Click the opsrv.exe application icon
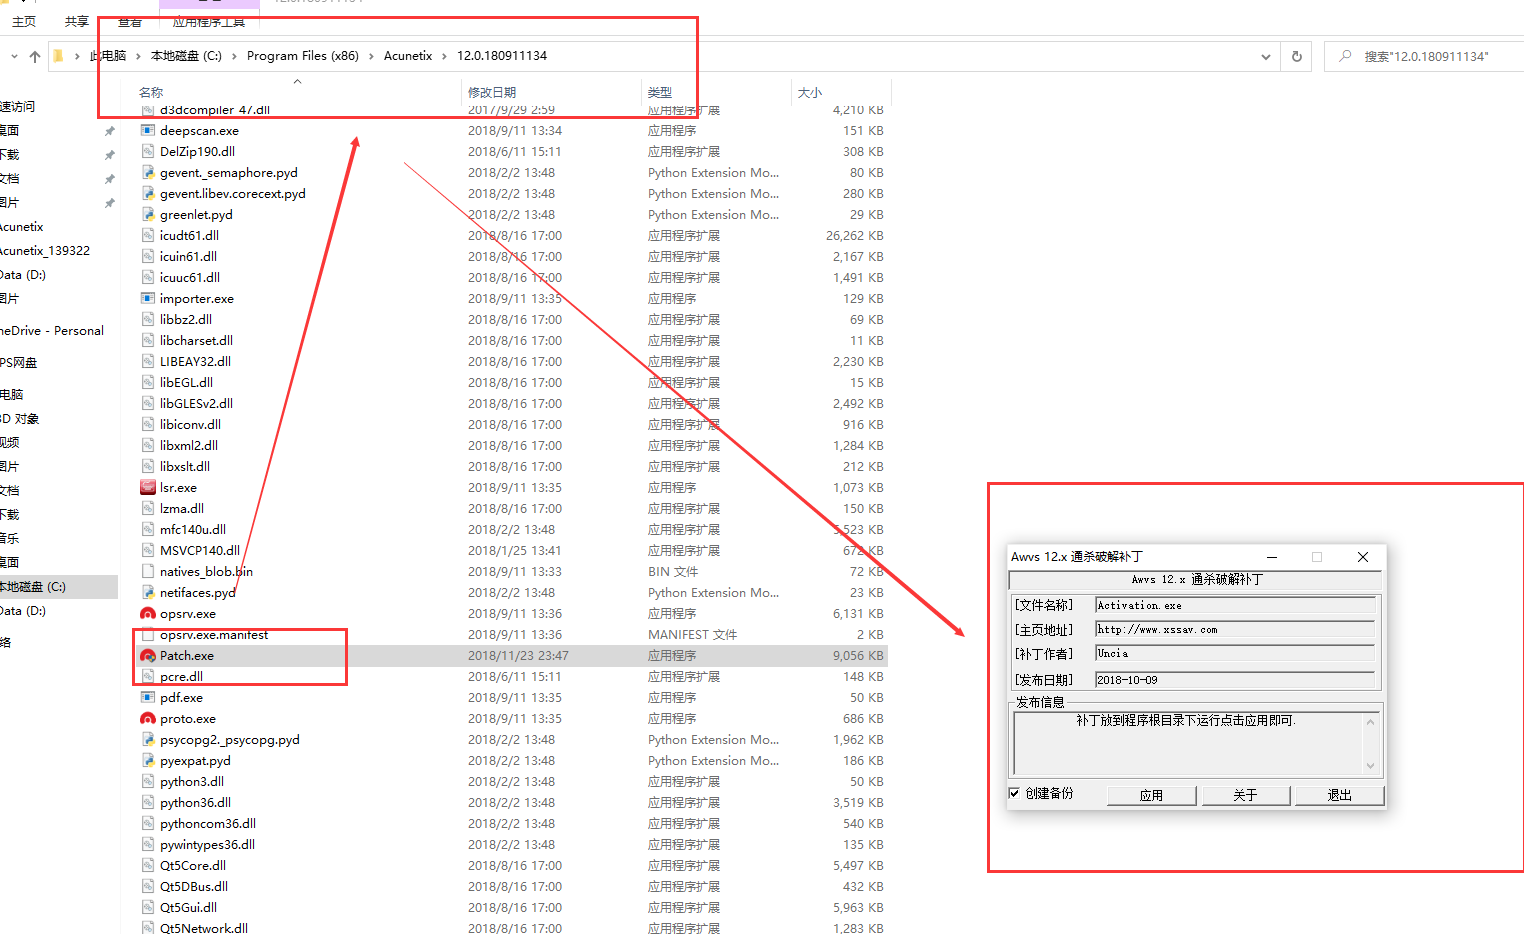Viewport: 1524px width, 934px height. [x=148, y=614]
